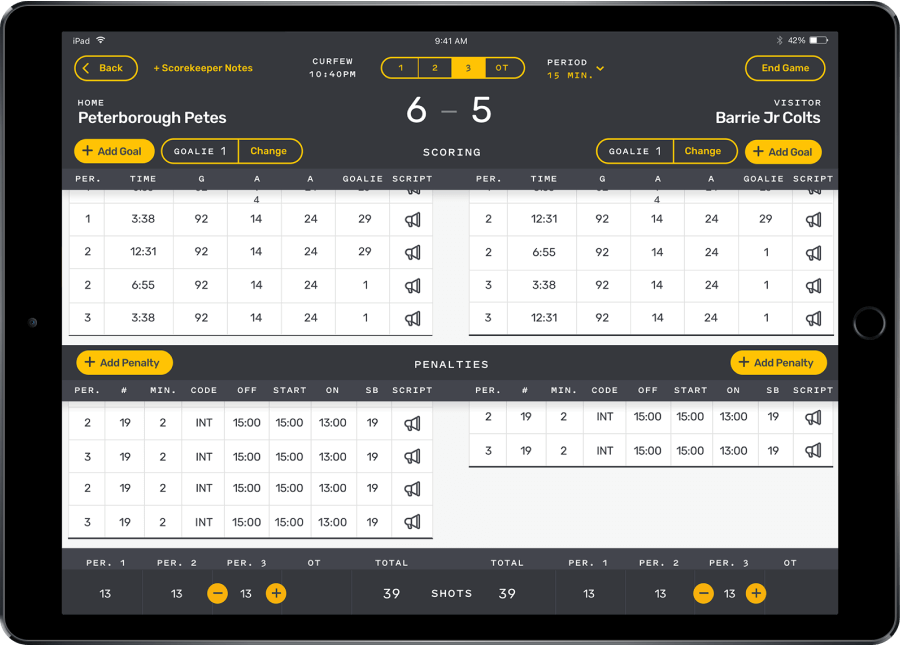This screenshot has height=645, width=900.
Task: Play the announcement for home team's 3:38 period 1 goal
Action: (412, 218)
